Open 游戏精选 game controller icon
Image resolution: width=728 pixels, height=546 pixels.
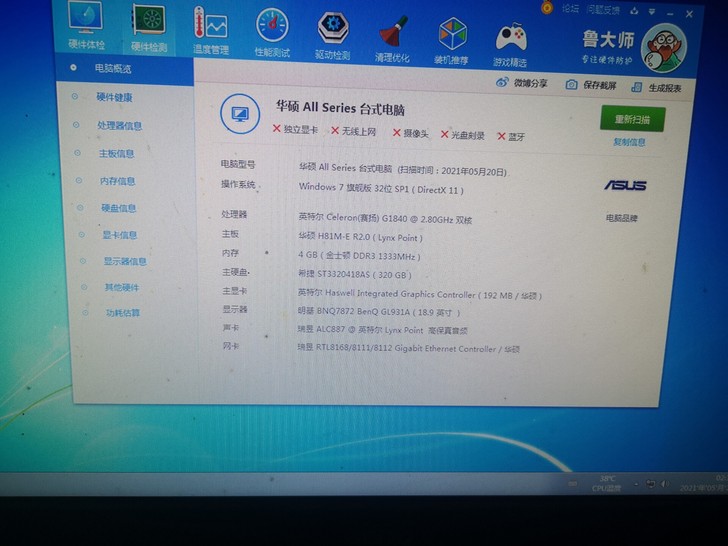pyautogui.click(x=510, y=45)
